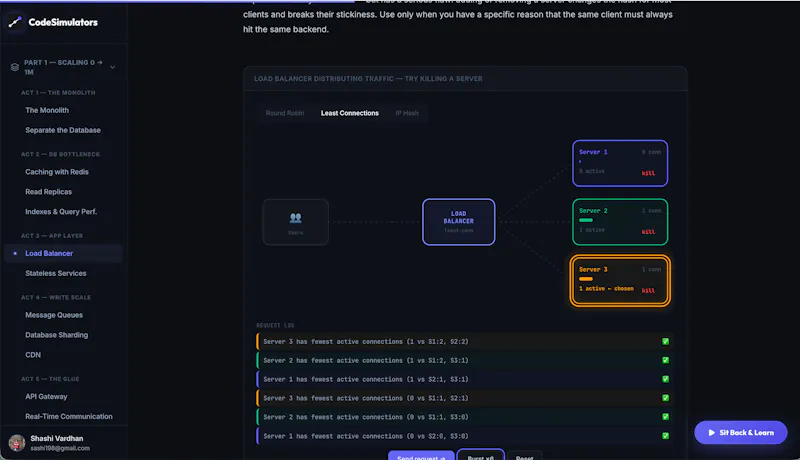Click log text 'Server 3 has fewest active connections (0 vs S1:1, S2:1)'
The height and width of the screenshot is (460, 800).
point(366,398)
